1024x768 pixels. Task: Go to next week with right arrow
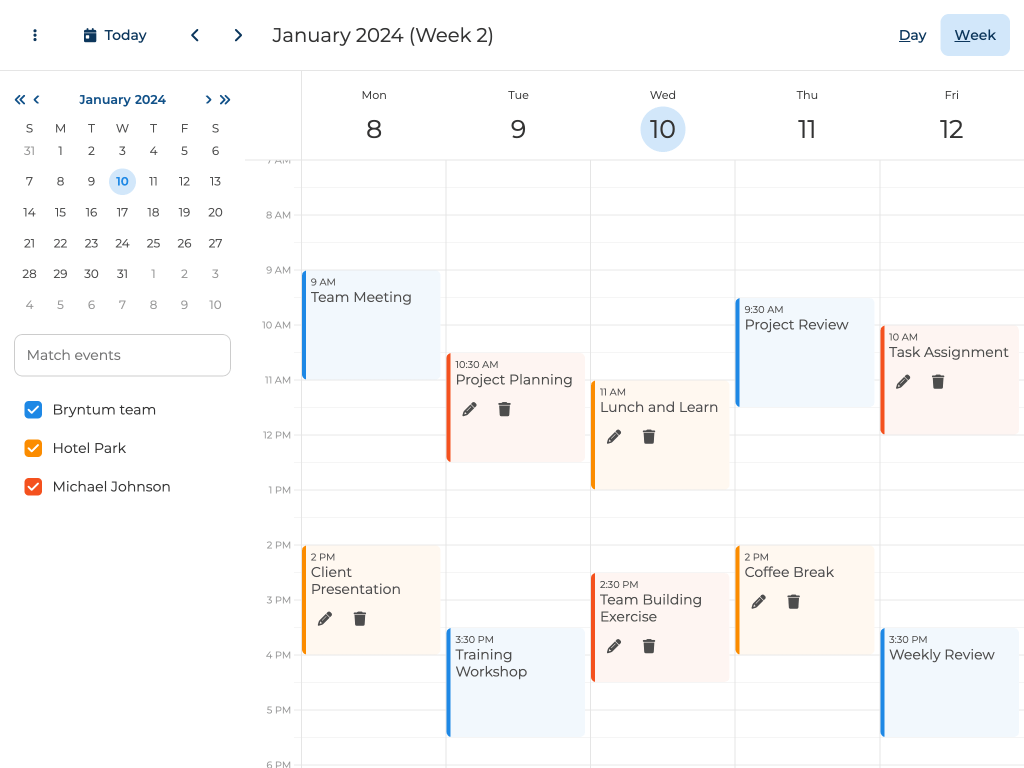(x=238, y=35)
